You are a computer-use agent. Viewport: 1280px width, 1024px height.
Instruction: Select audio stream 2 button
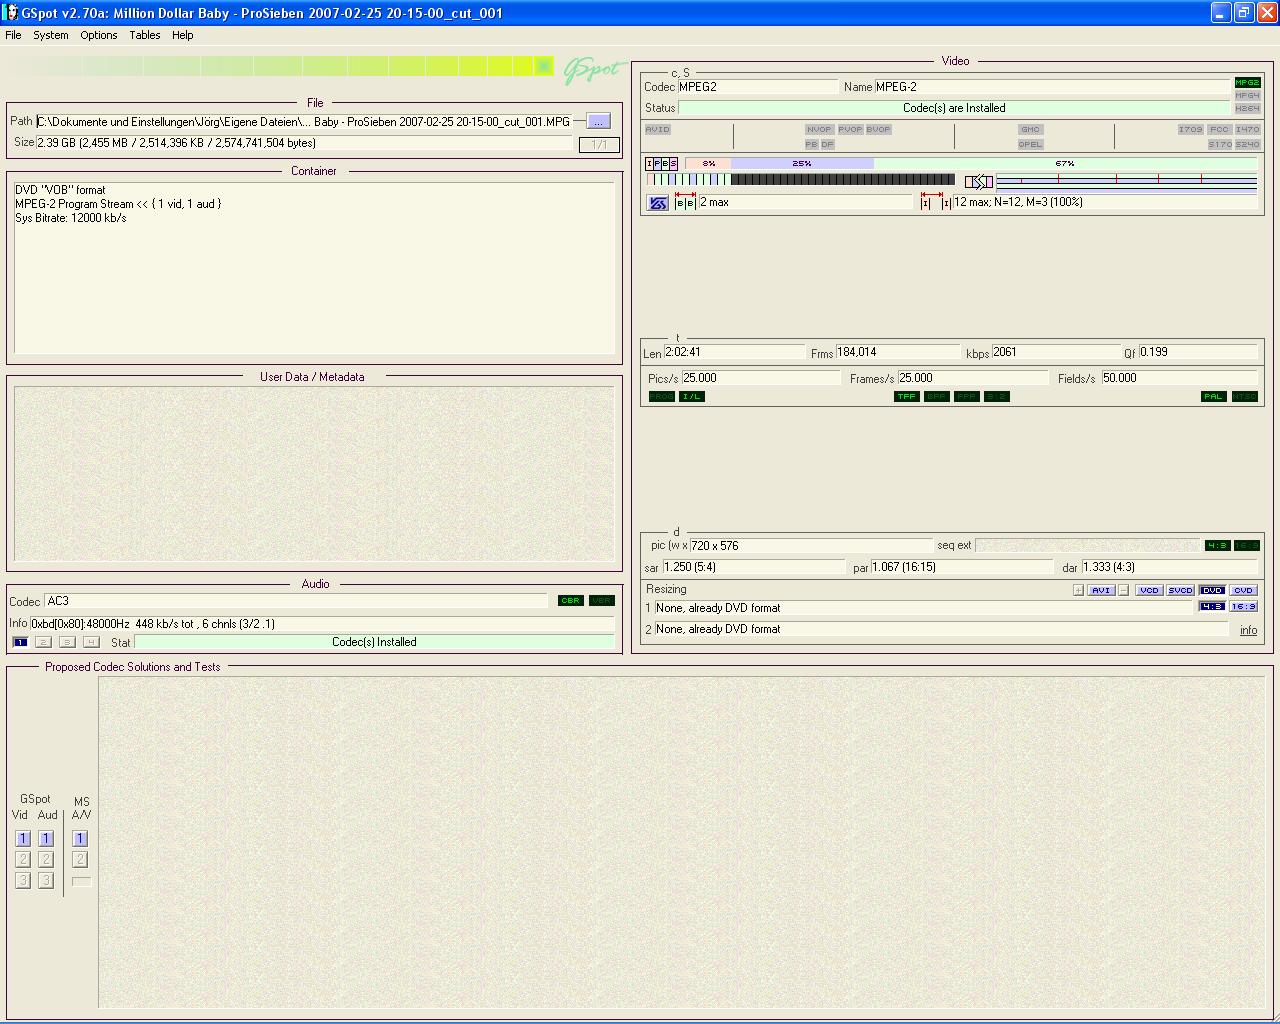point(44,642)
